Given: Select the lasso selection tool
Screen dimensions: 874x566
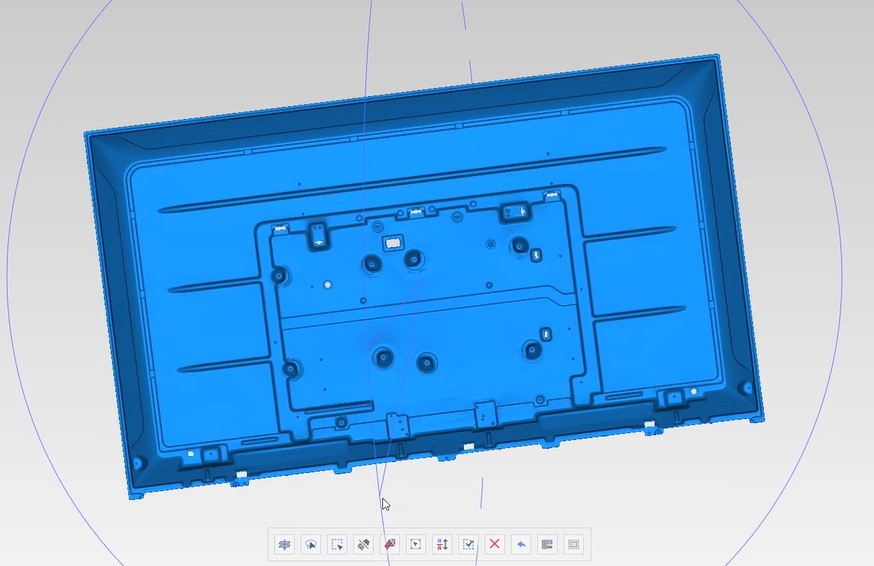Looking at the screenshot, I should coord(310,544).
